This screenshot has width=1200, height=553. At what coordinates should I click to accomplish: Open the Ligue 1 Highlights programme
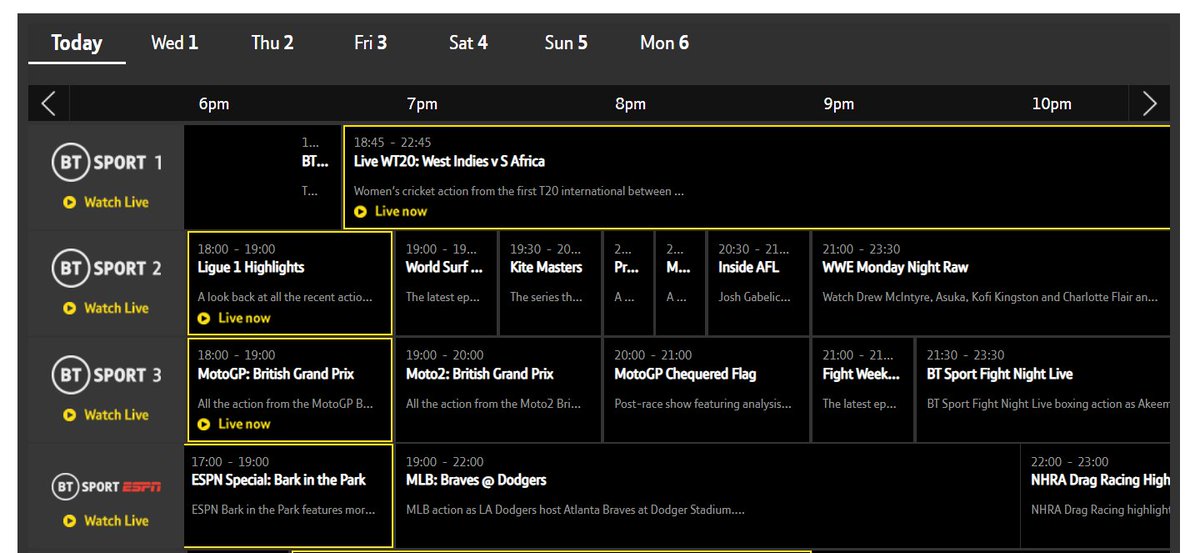(x=290, y=283)
